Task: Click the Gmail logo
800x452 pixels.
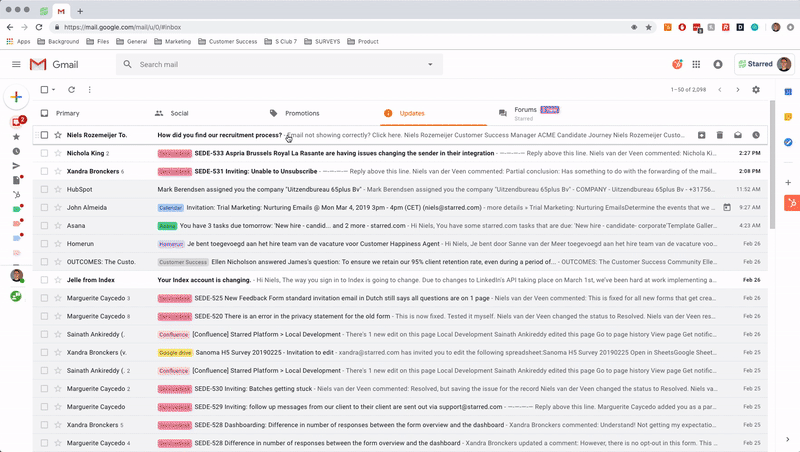Action: 54,64
